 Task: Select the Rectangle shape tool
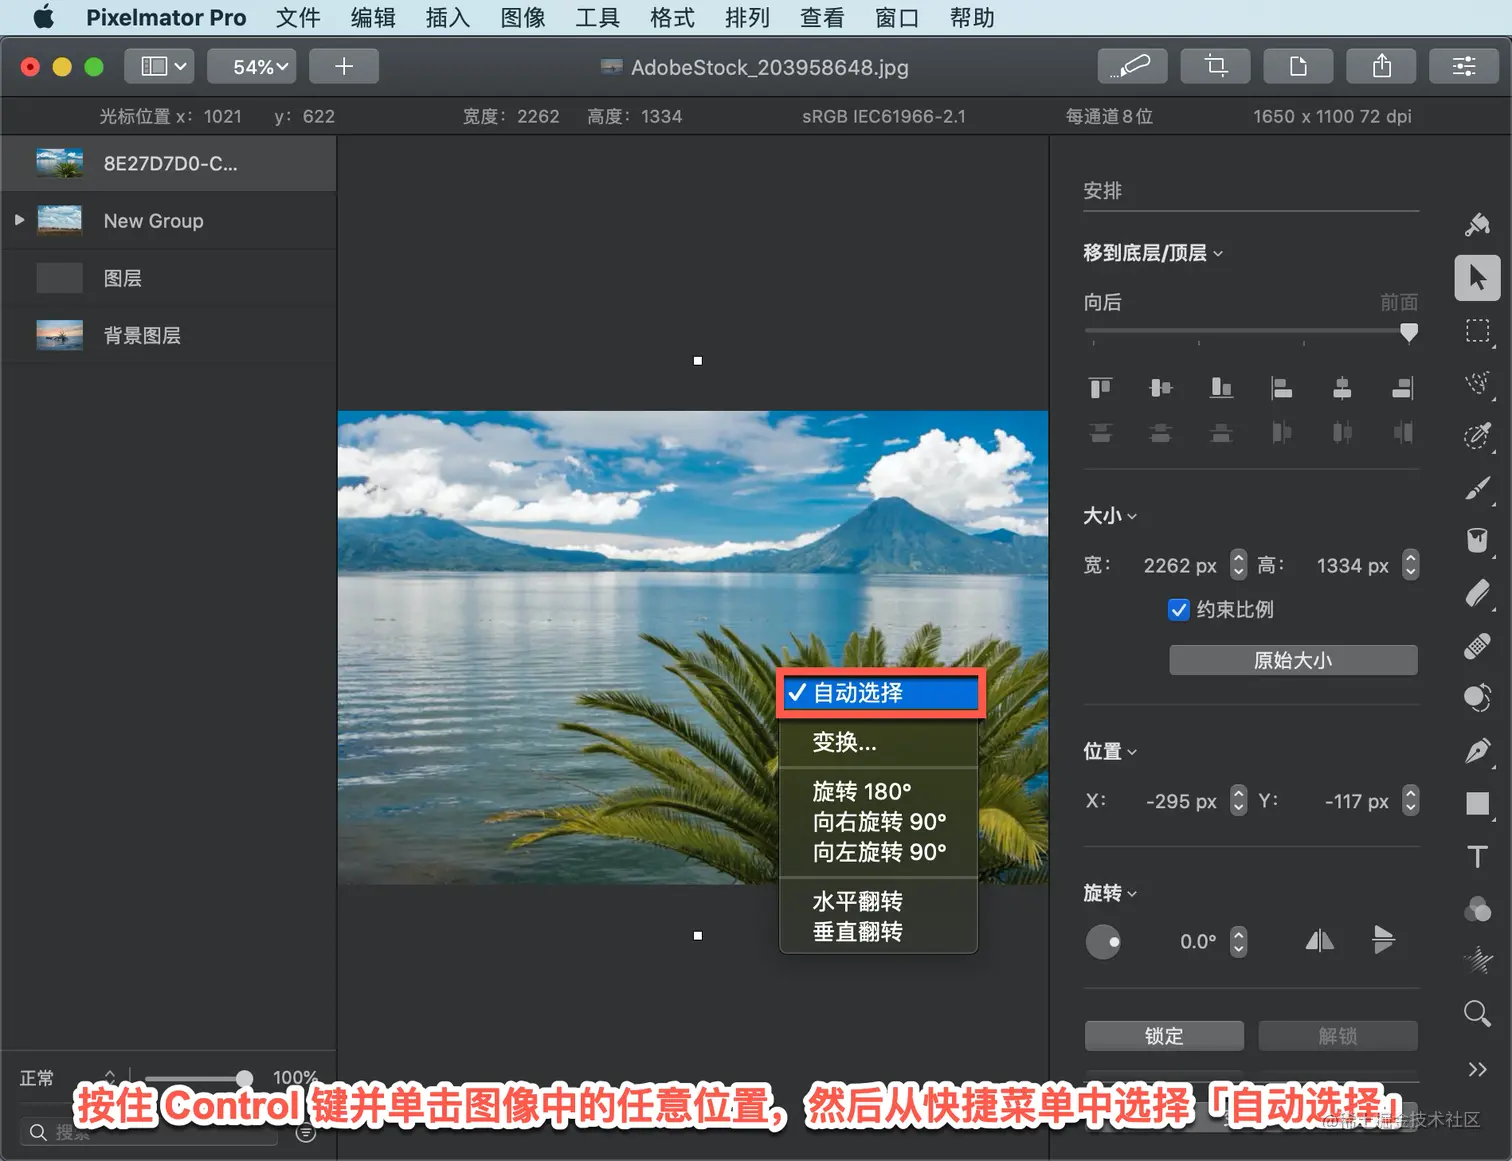point(1477,803)
